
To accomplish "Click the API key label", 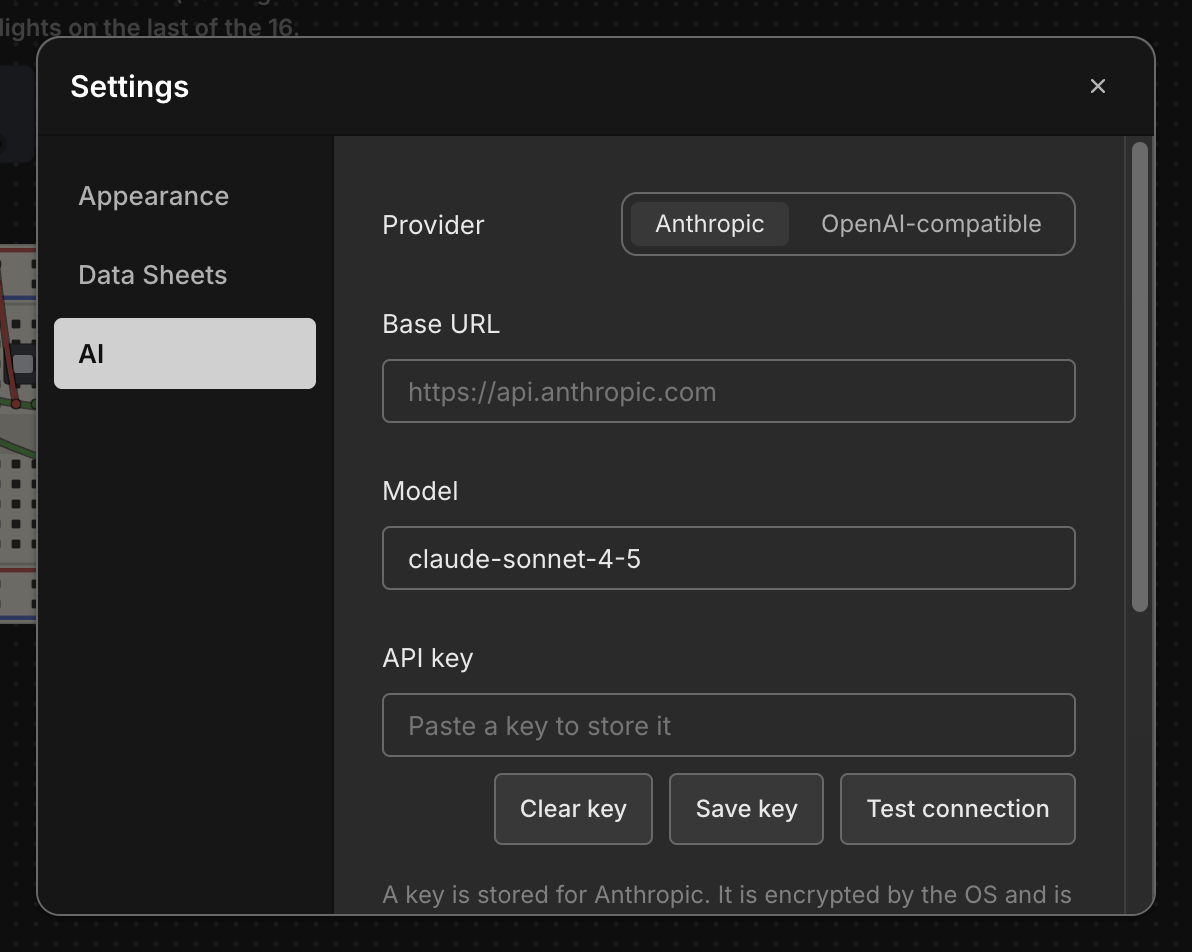I will point(428,658).
